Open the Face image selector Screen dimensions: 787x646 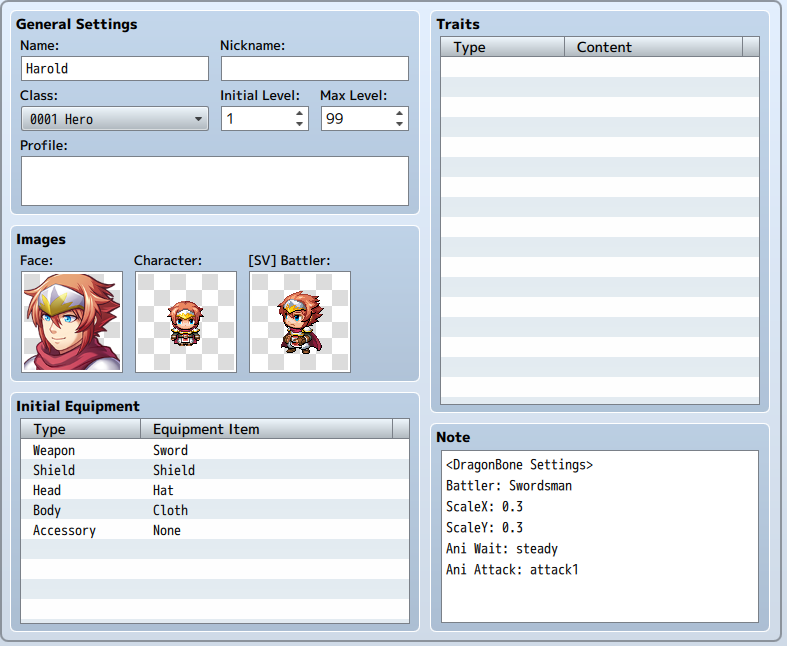tap(72, 322)
